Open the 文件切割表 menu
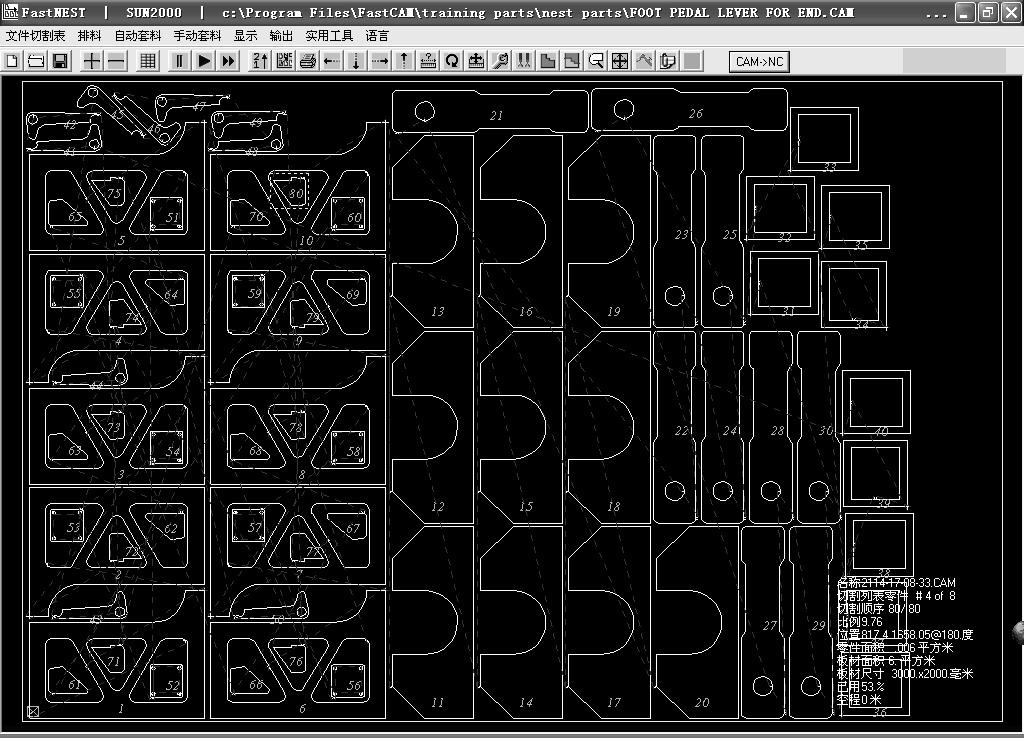This screenshot has height=738, width=1024. tap(35, 35)
